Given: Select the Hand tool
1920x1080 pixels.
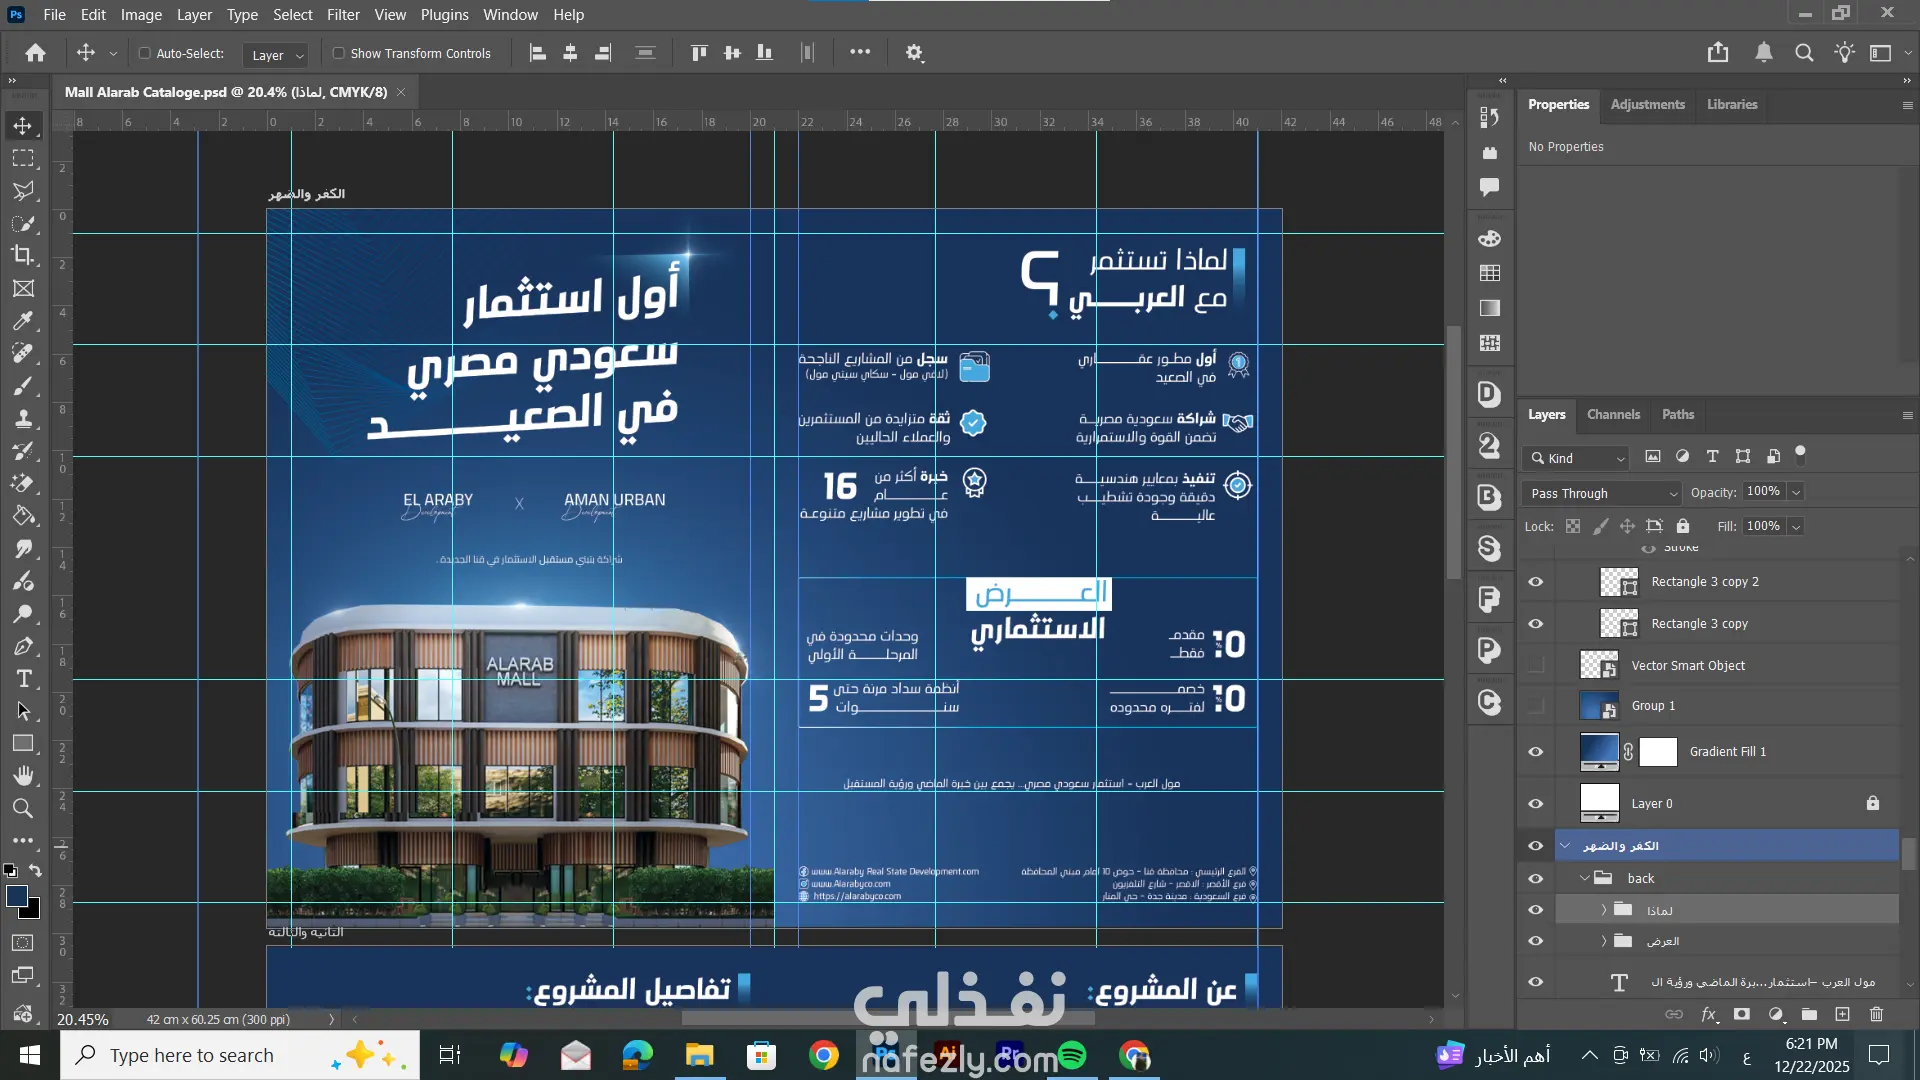Looking at the screenshot, I should tap(23, 776).
